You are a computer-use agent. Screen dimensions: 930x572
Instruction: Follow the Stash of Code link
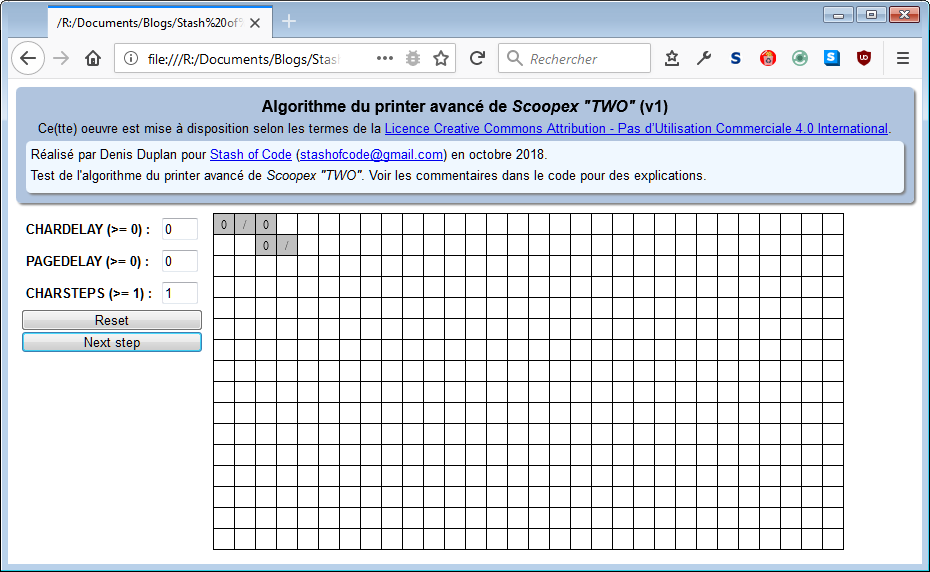click(251, 155)
